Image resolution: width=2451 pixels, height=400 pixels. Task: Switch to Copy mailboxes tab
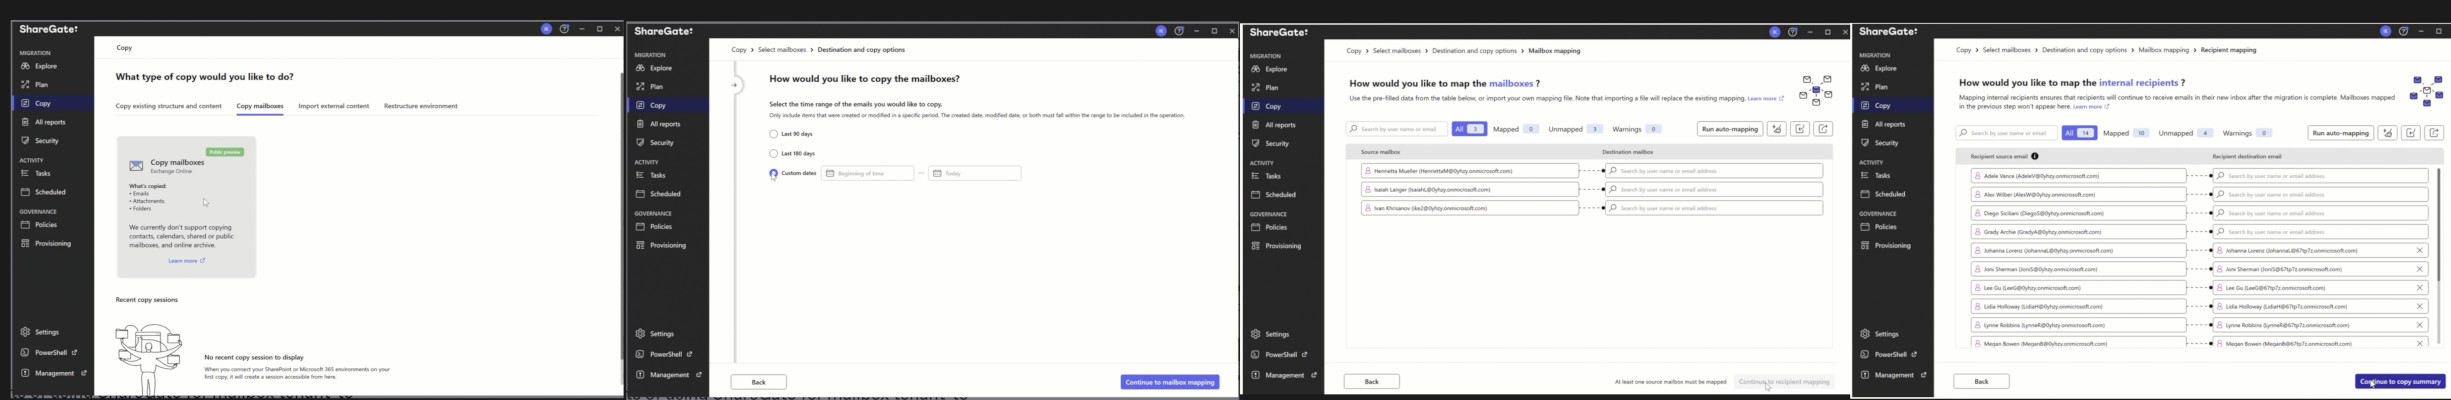coord(260,106)
